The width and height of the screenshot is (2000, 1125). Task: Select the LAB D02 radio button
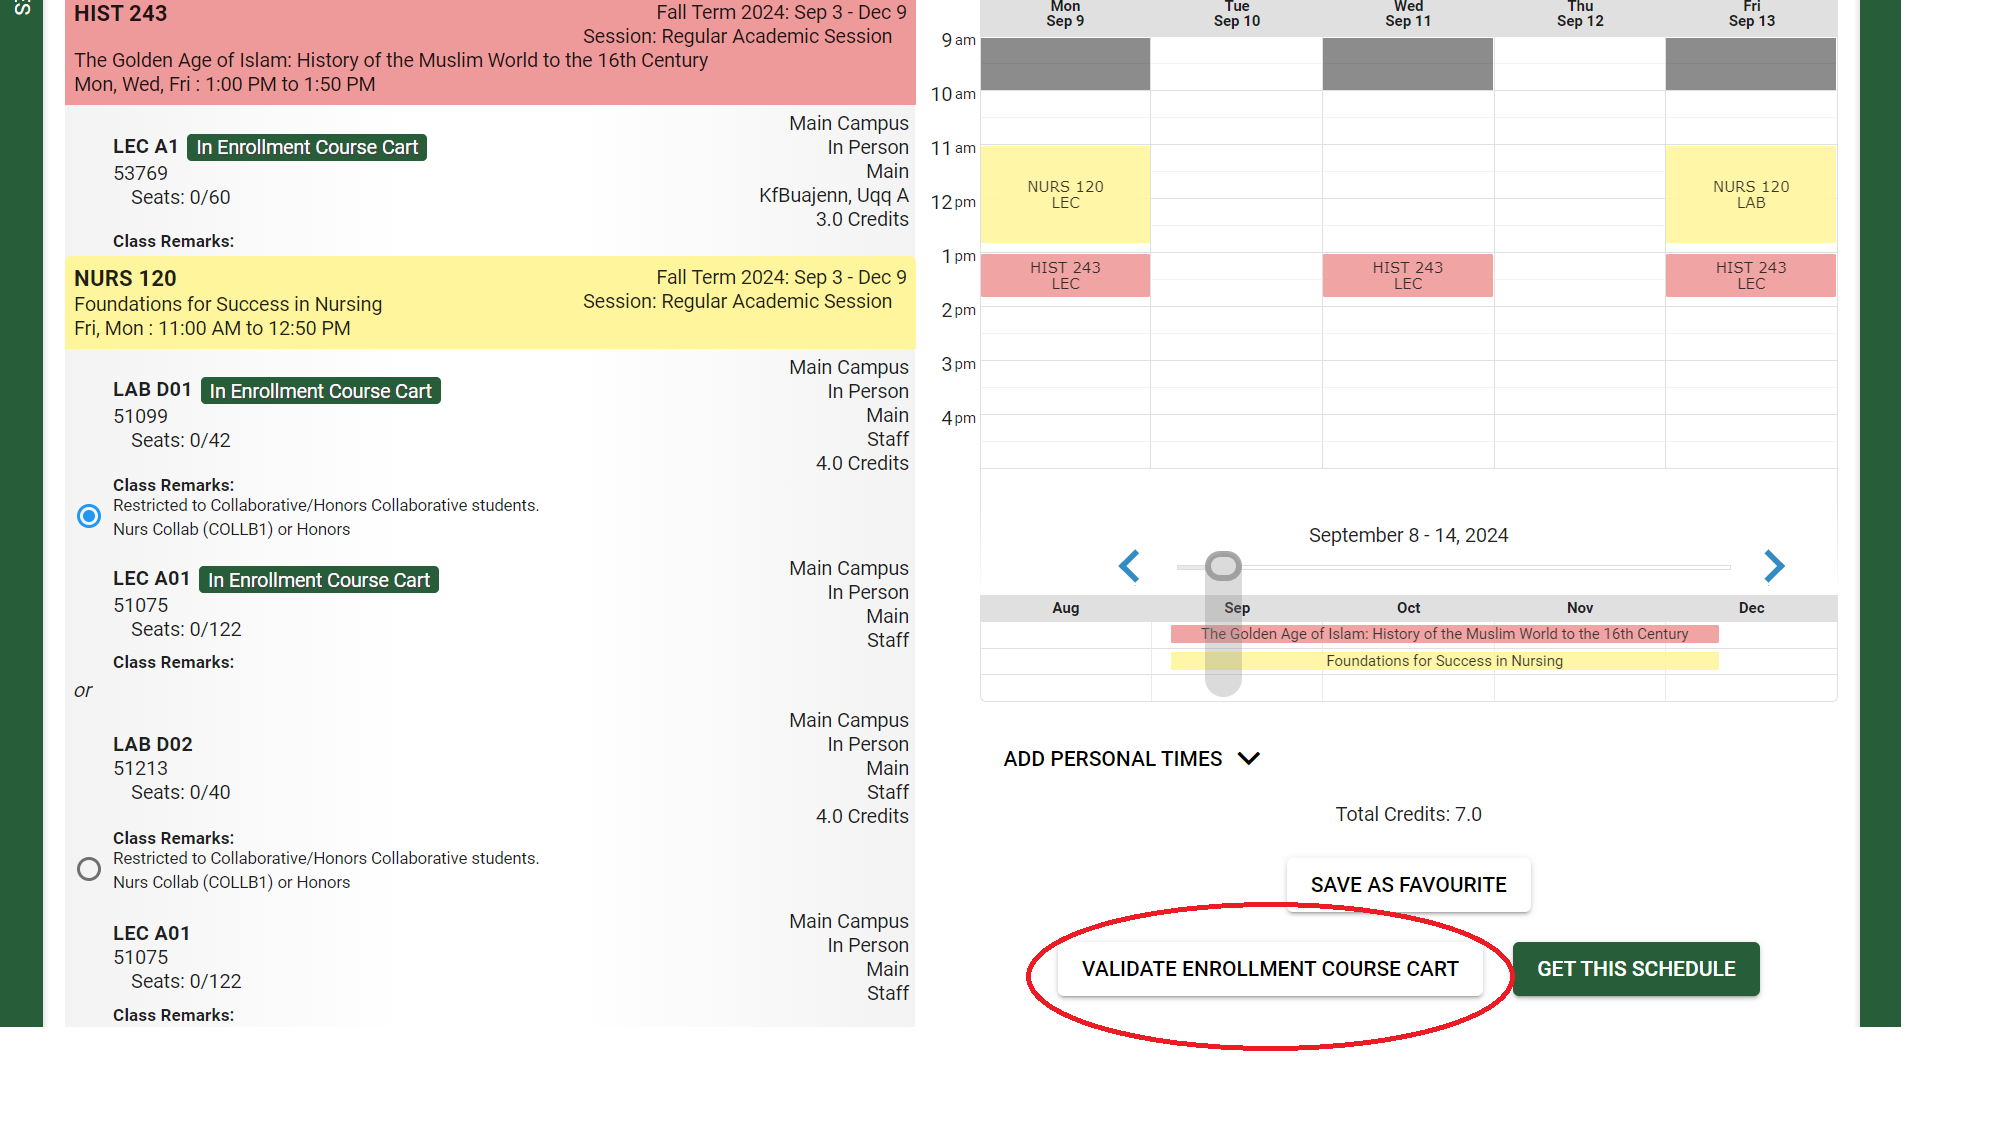[89, 868]
